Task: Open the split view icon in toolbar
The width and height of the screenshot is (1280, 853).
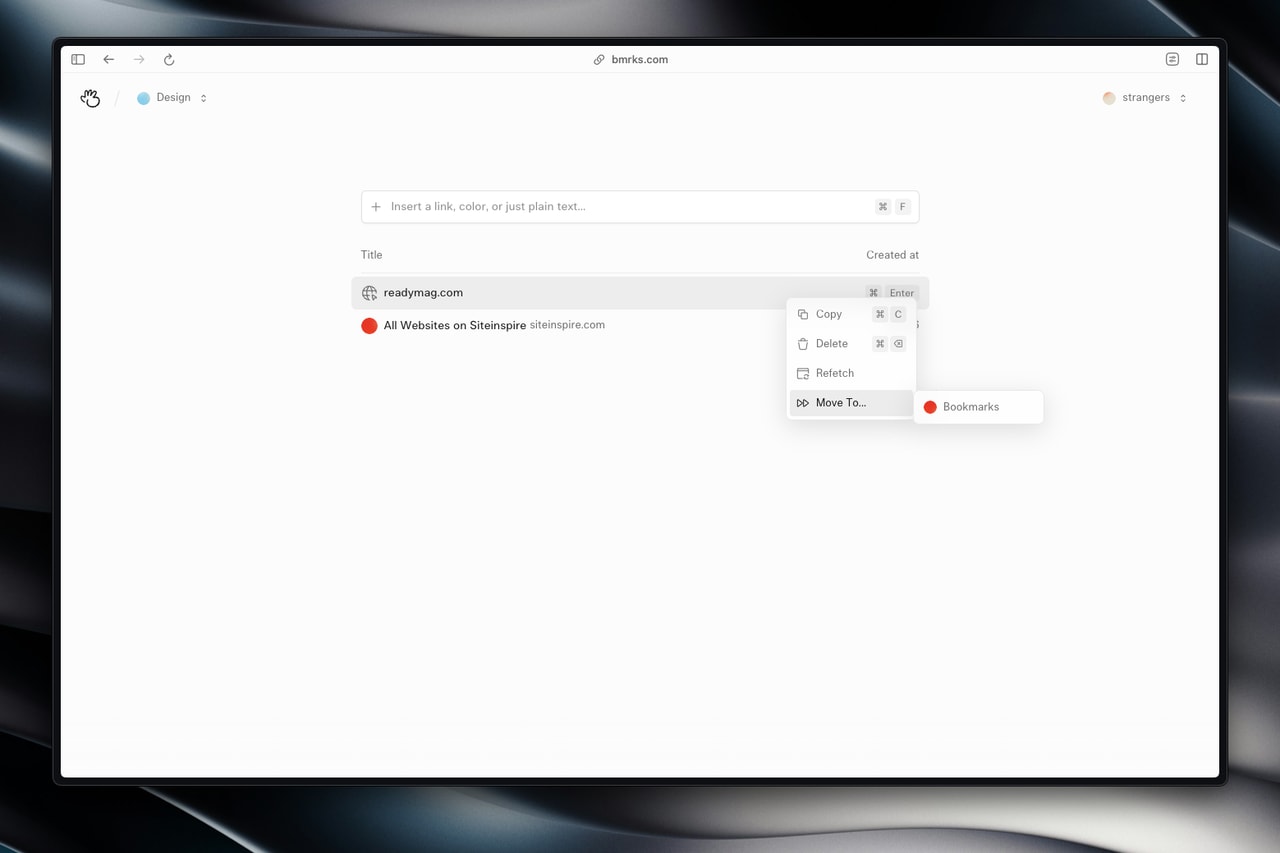Action: 1201,59
